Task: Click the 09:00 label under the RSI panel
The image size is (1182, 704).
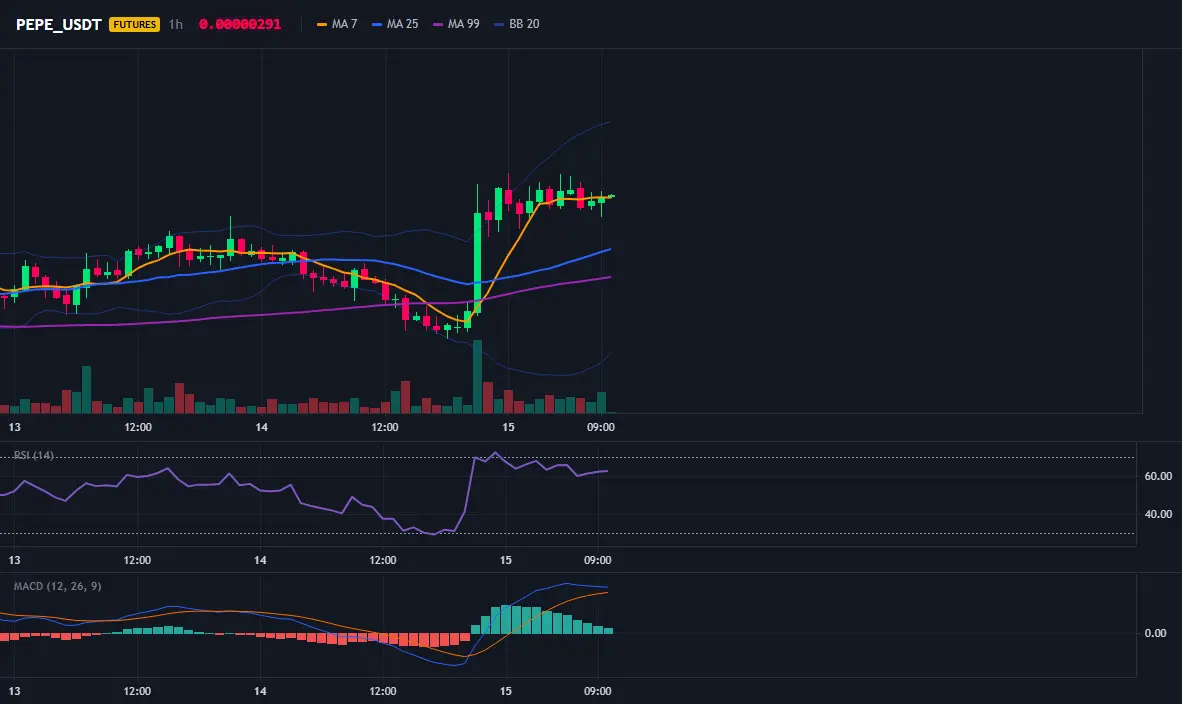Action: coord(597,560)
